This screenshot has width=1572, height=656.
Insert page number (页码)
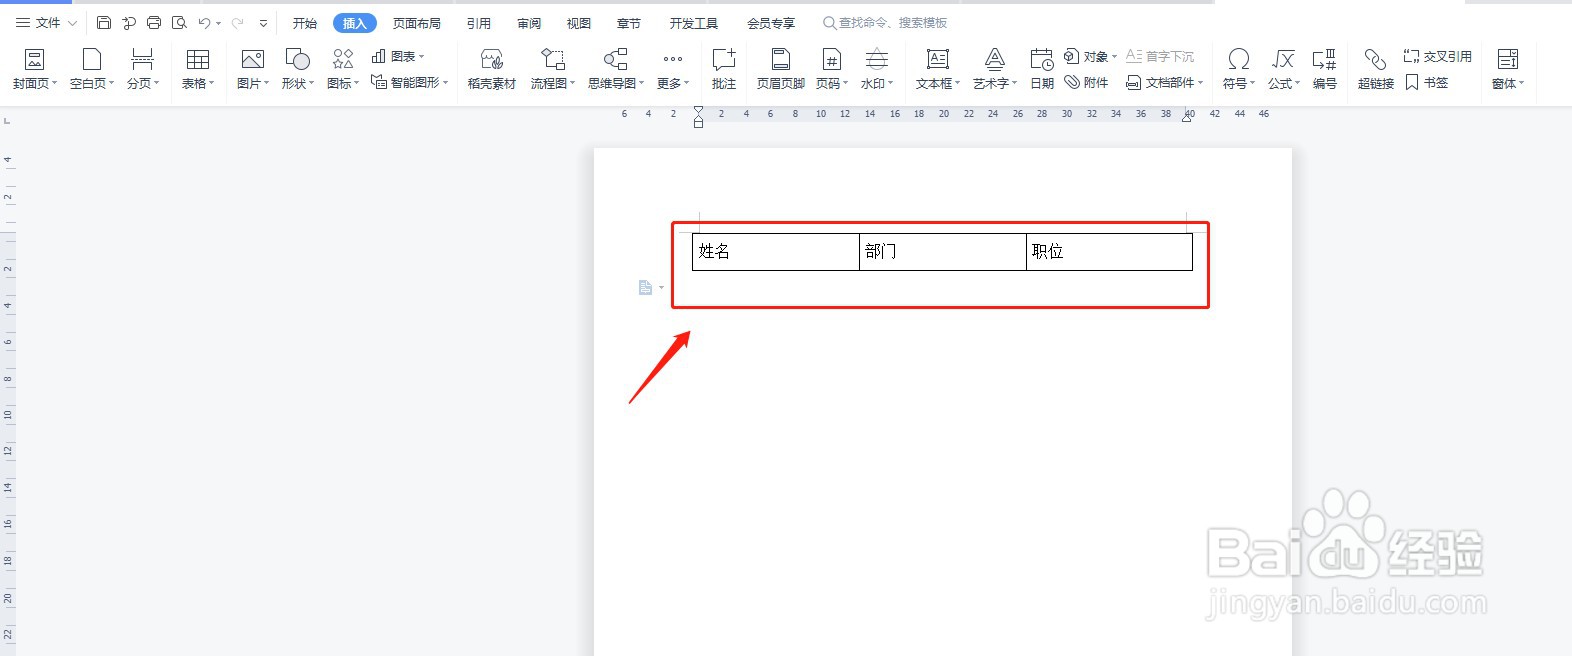coord(832,69)
